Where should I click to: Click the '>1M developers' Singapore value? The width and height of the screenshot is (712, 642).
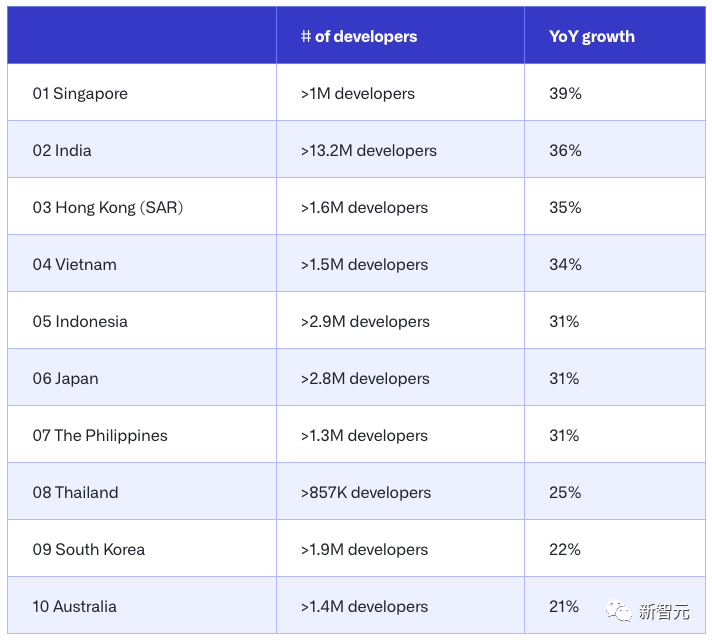click(358, 93)
